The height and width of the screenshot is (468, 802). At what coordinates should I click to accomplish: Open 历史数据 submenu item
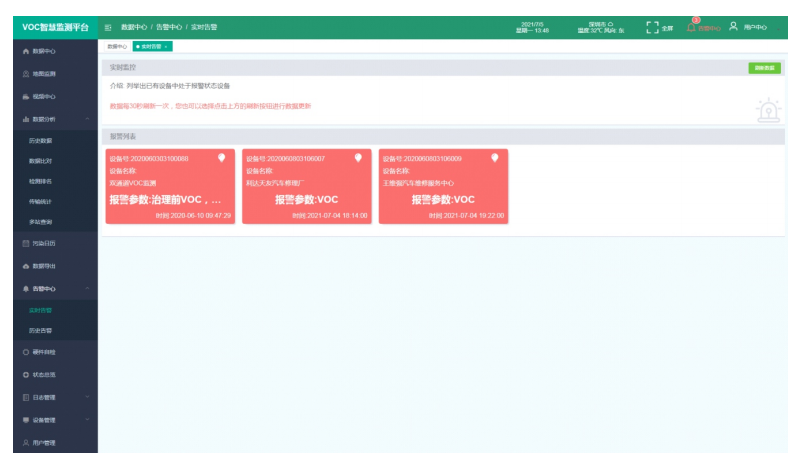pos(55,141)
